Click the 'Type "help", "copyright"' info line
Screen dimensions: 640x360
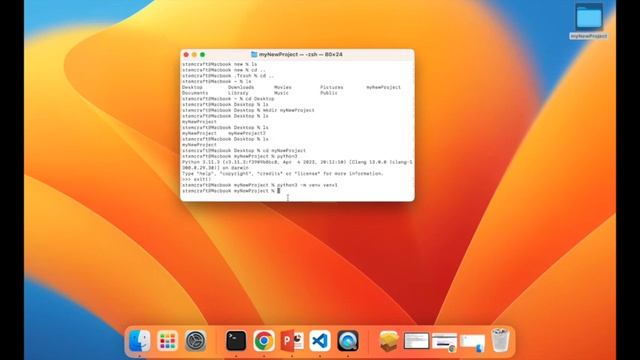click(283, 173)
